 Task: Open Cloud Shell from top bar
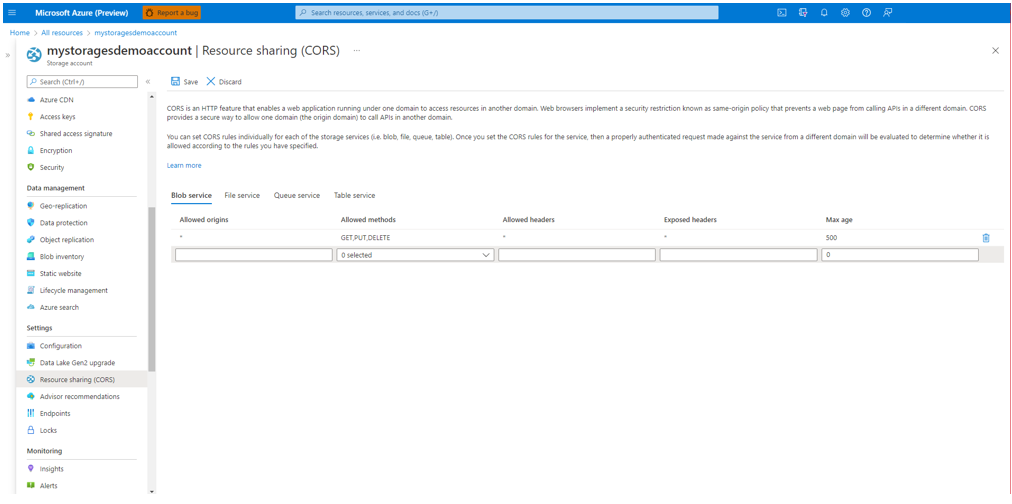coord(781,12)
